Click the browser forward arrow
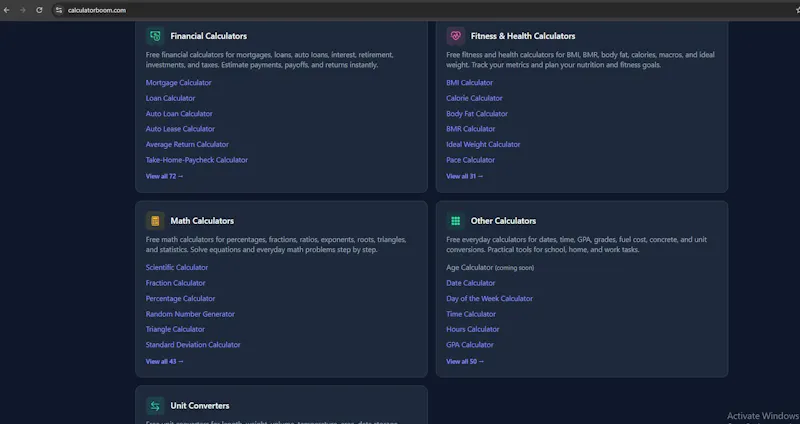This screenshot has width=800, height=424. (22, 10)
